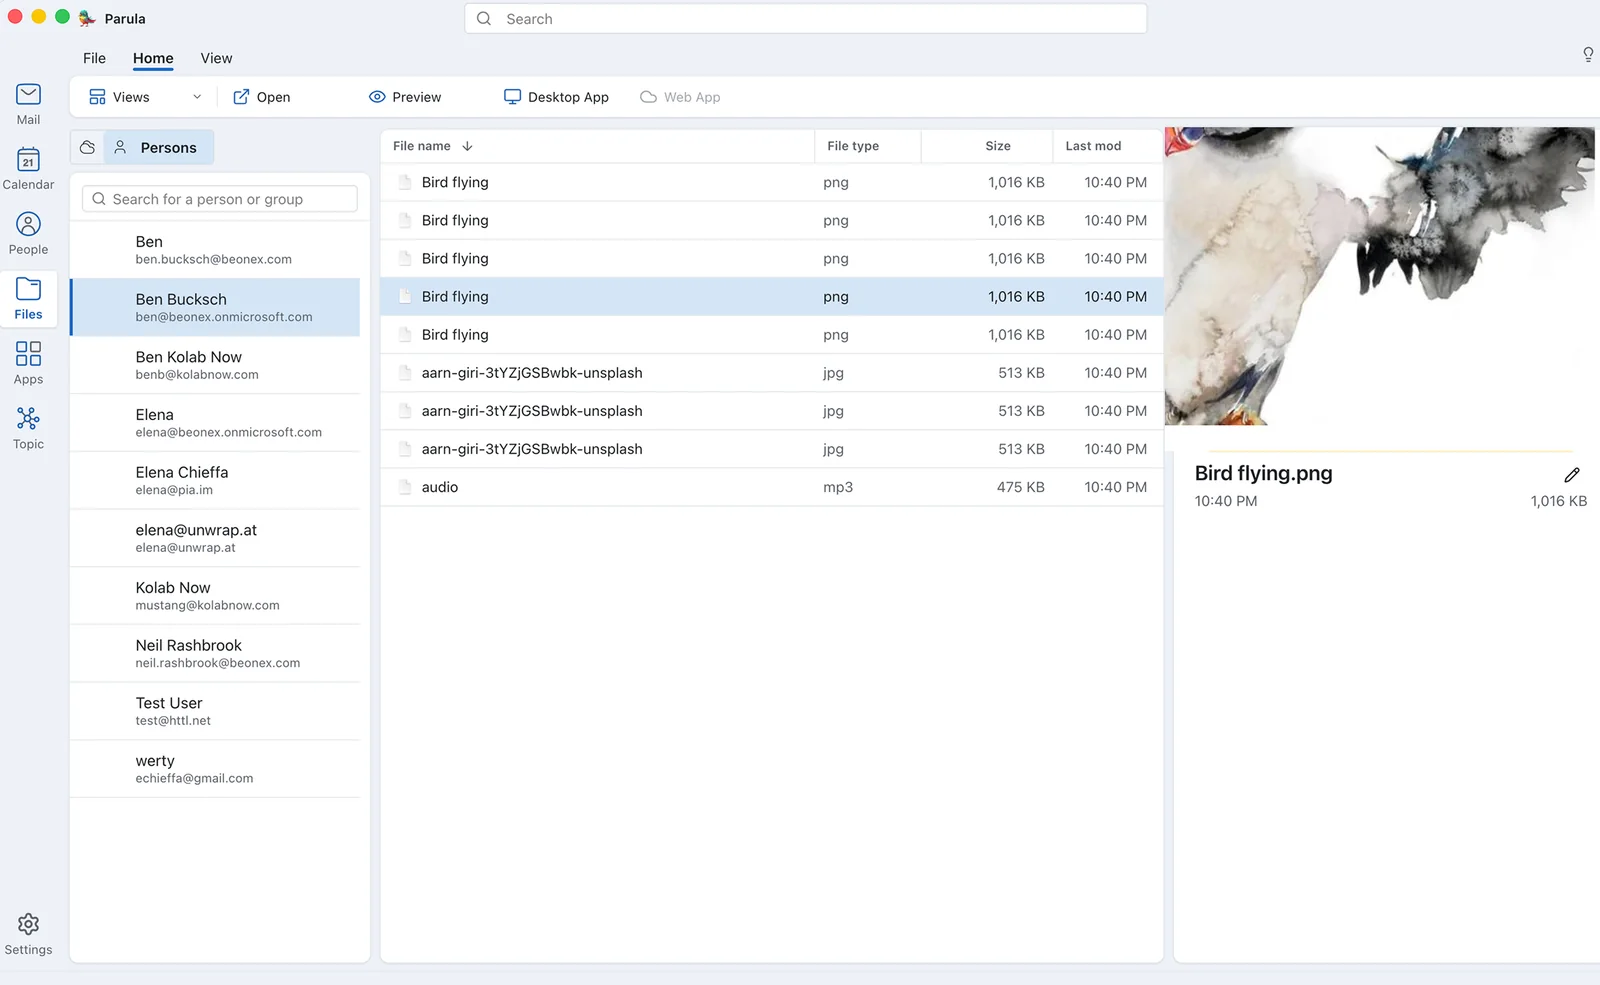Click the Web App toolbar button

click(680, 97)
